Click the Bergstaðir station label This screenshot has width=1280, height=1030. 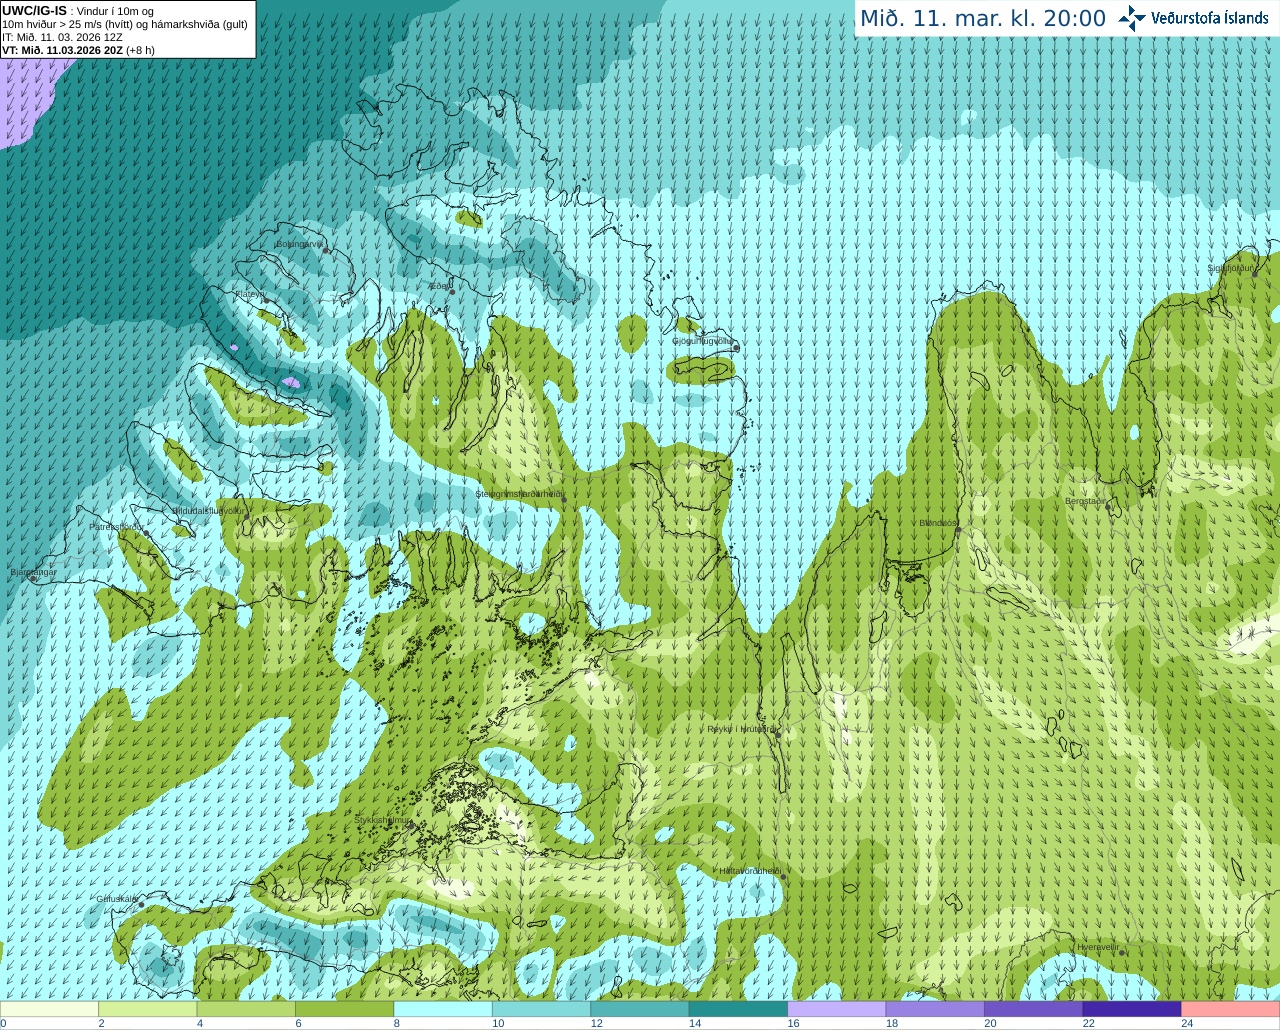(x=1086, y=501)
